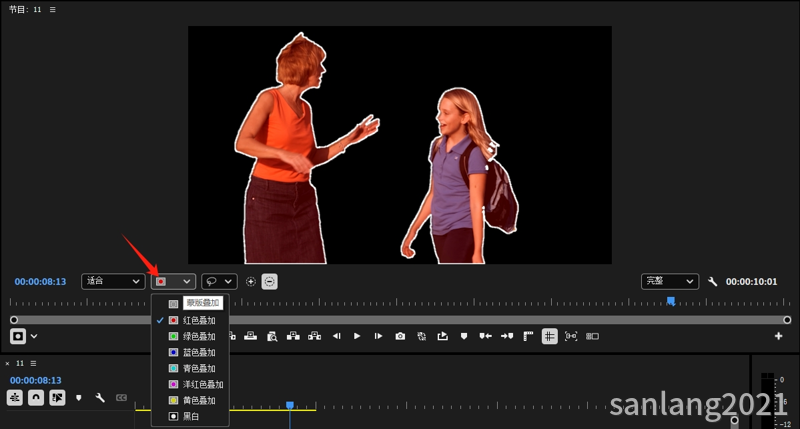Screen dimensions: 800x429
Task: Click the twin-rectangle comparison icon right of transport
Action: tap(592, 336)
